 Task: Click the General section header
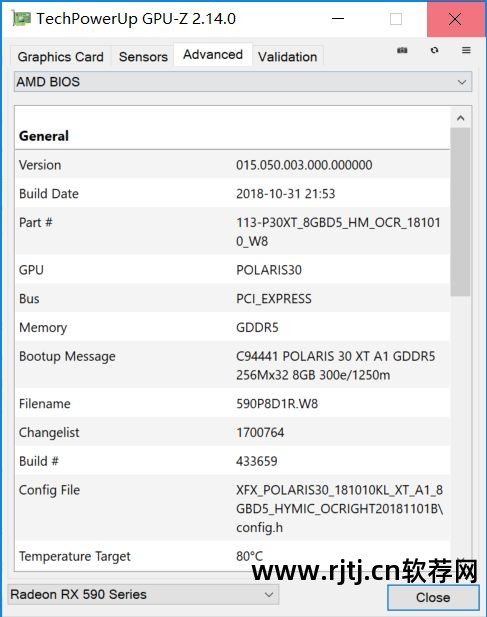click(x=44, y=136)
